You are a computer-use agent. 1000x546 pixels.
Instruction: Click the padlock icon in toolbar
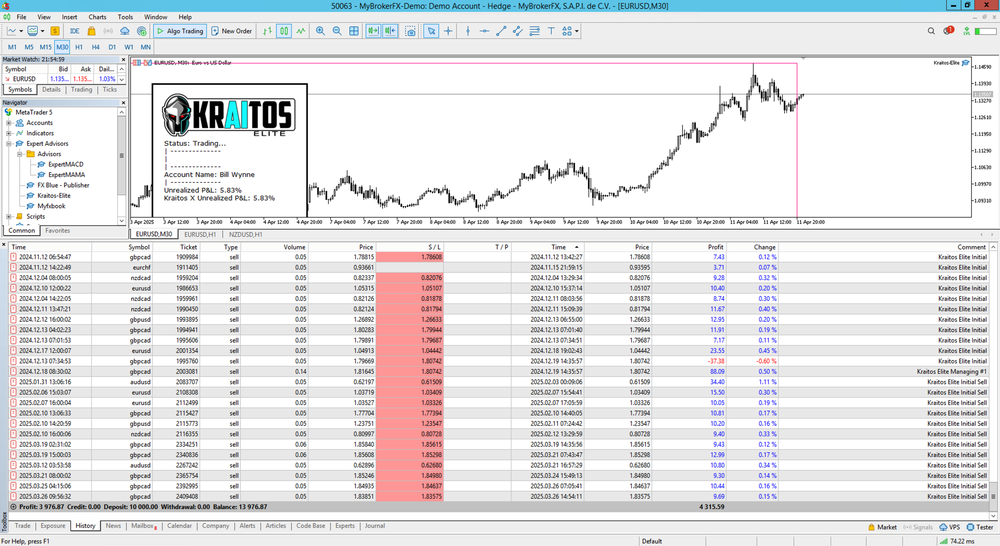tap(91, 31)
